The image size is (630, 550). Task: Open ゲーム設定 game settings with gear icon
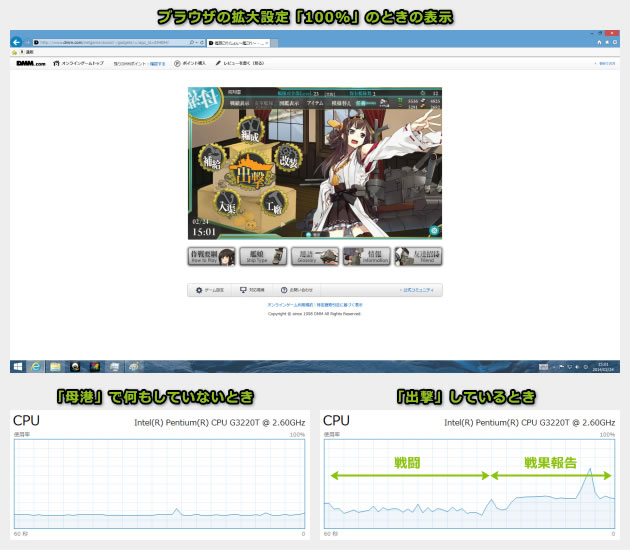pyautogui.click(x=210, y=290)
